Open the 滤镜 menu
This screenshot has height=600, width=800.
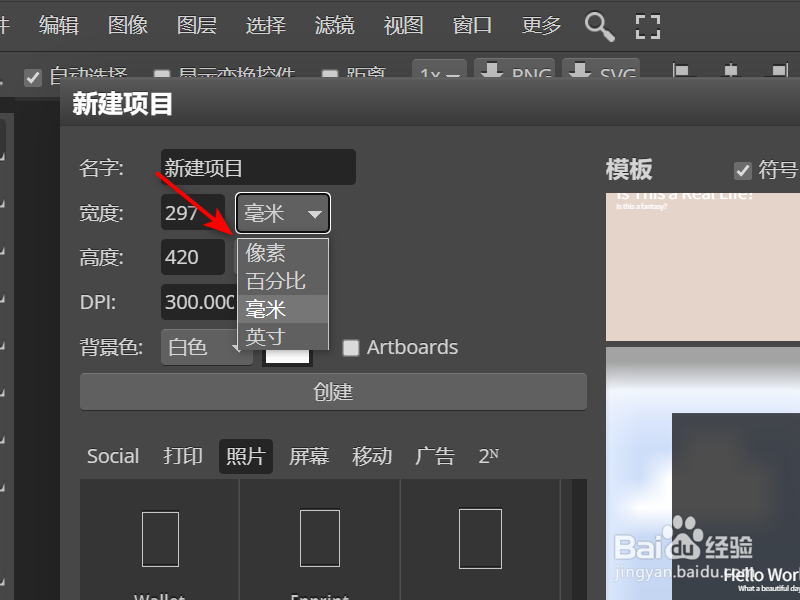[x=334, y=25]
